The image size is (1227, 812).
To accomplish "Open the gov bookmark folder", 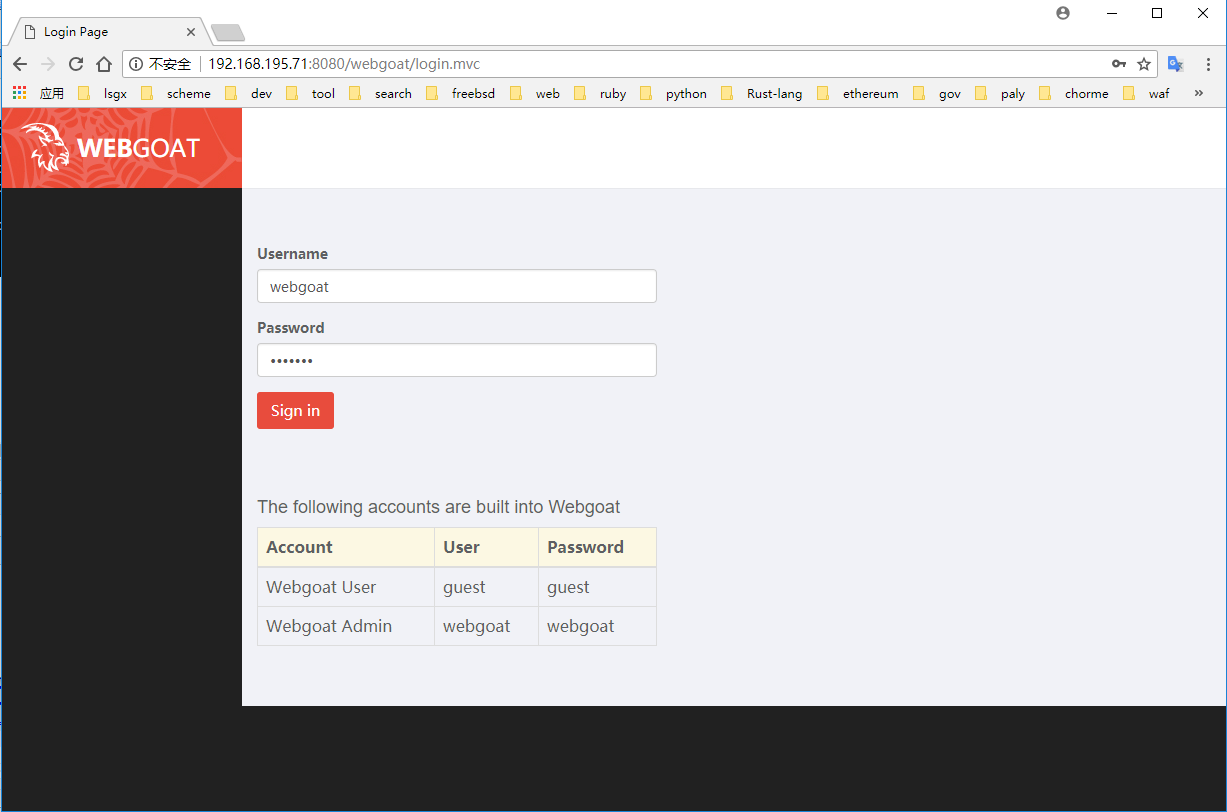I will click(x=936, y=93).
